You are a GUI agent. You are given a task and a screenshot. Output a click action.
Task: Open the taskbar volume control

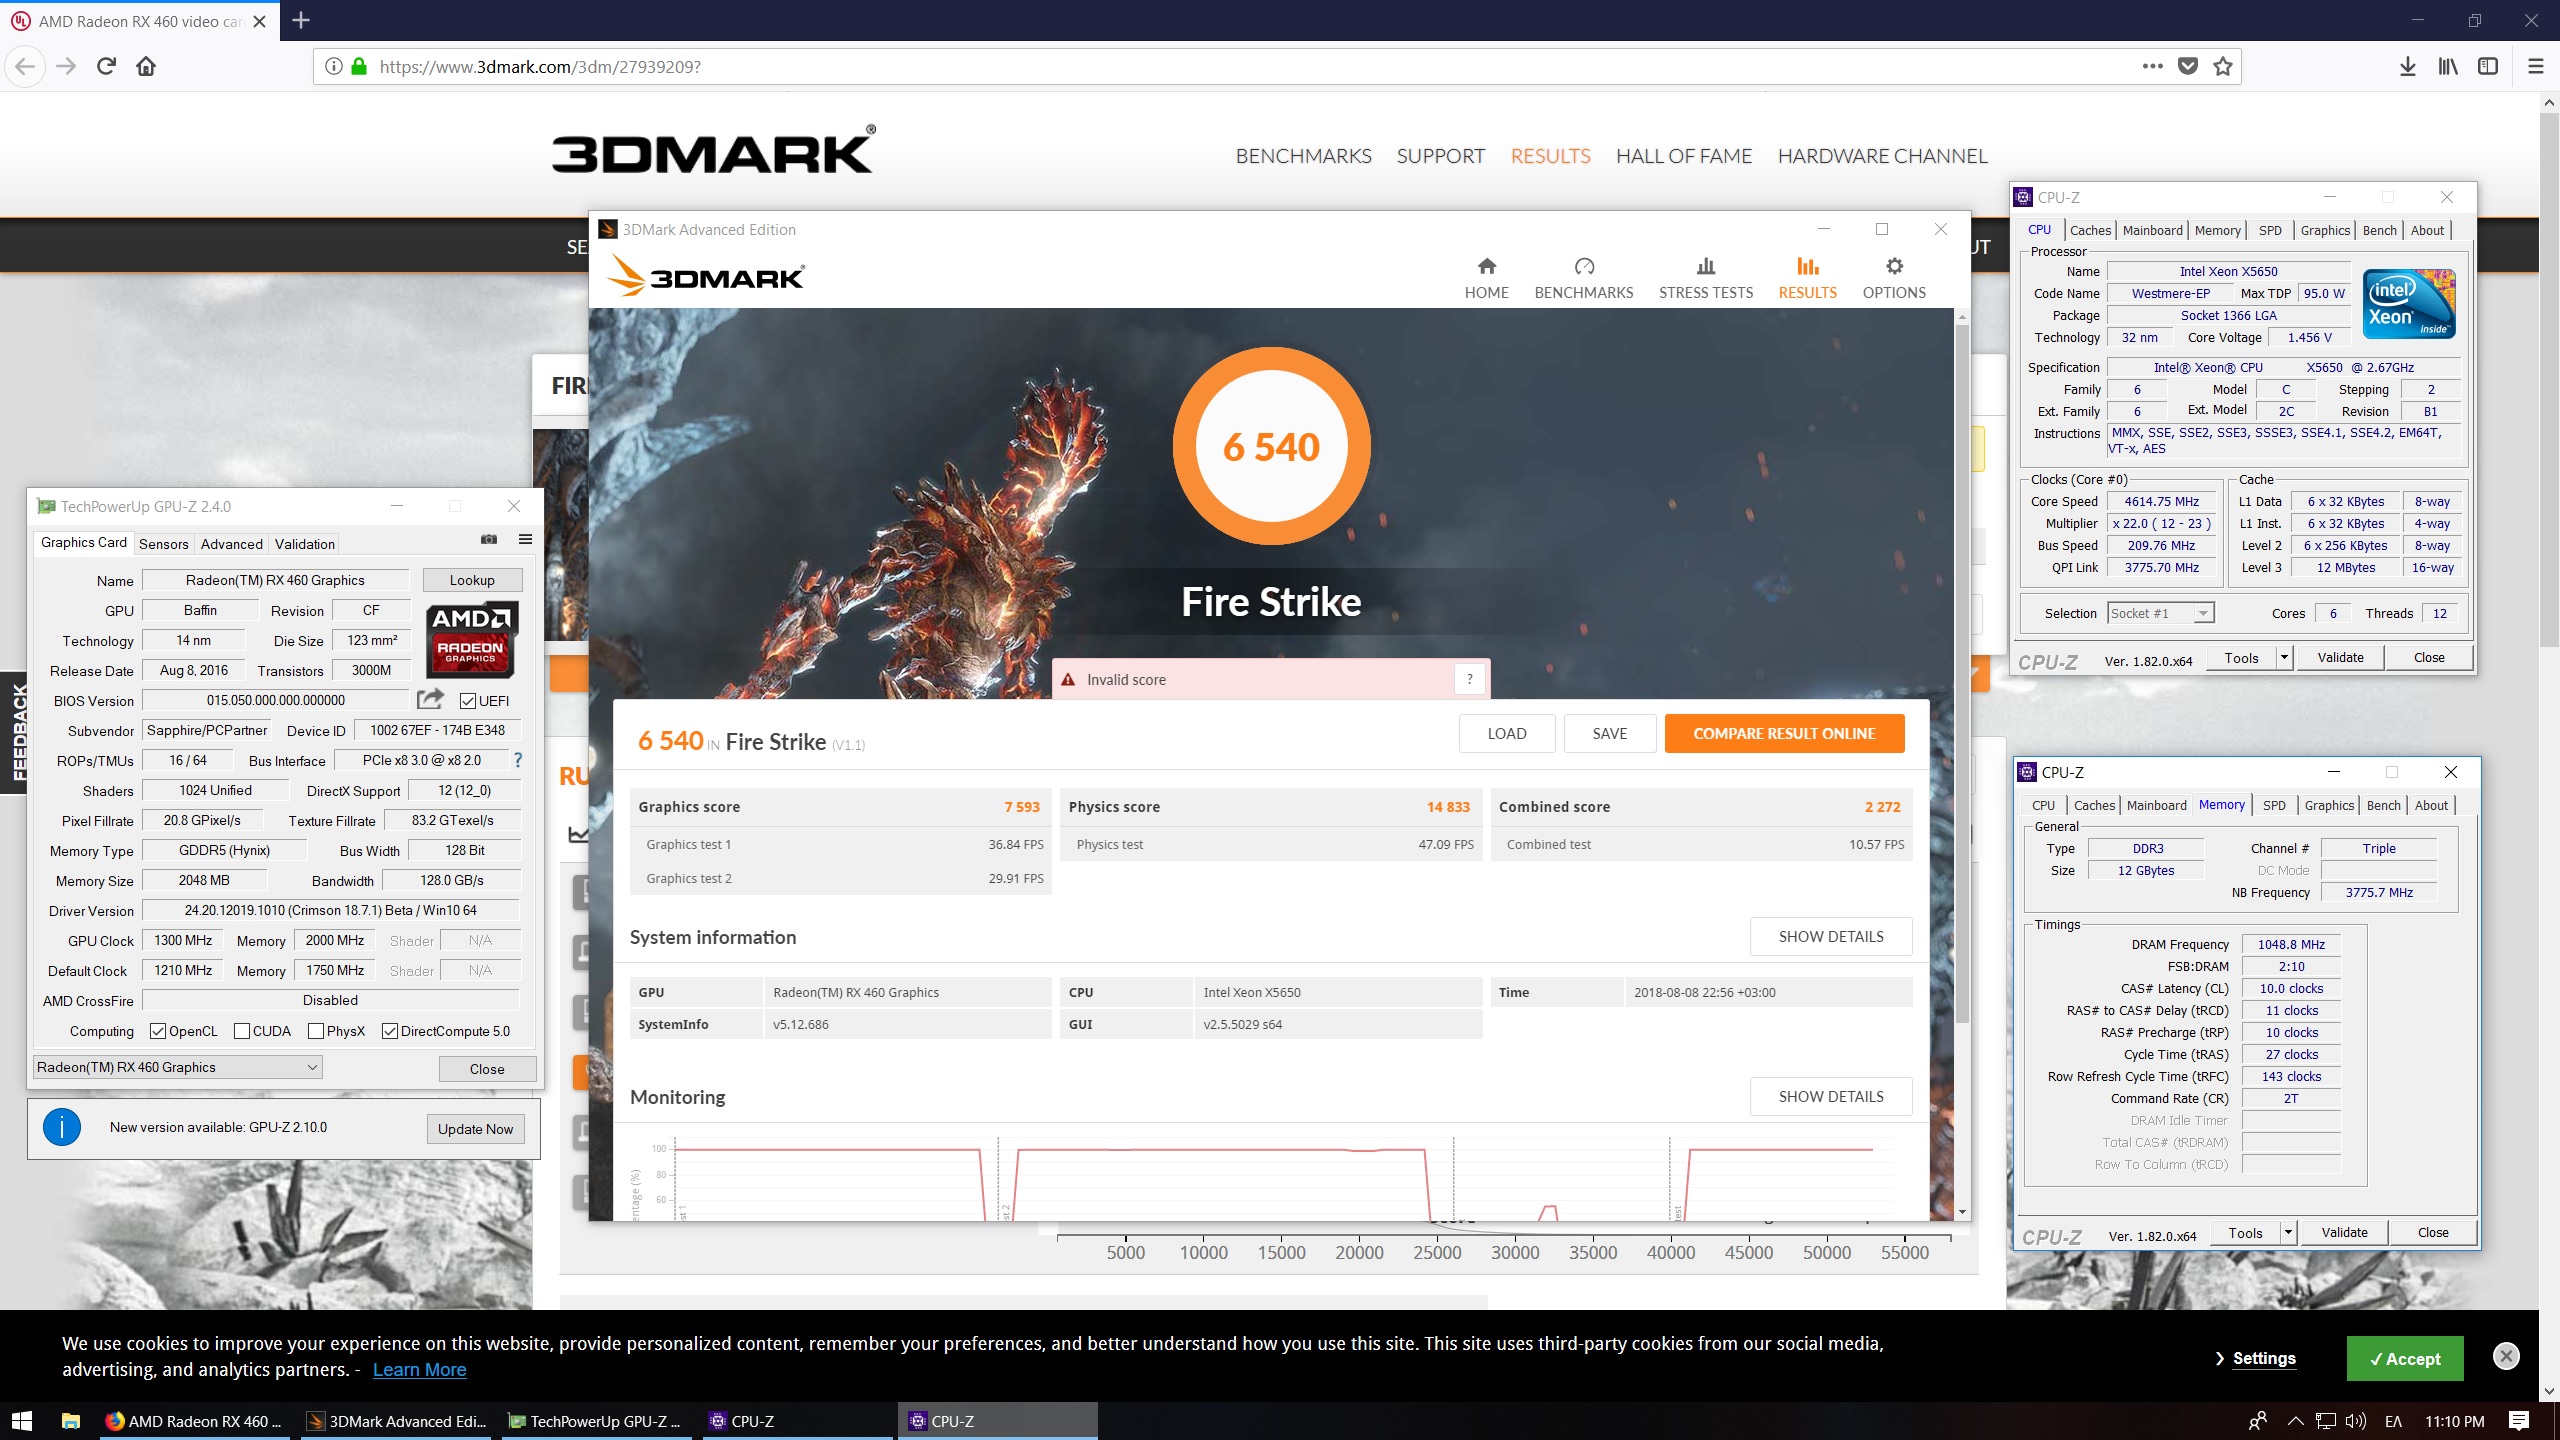2355,1420
